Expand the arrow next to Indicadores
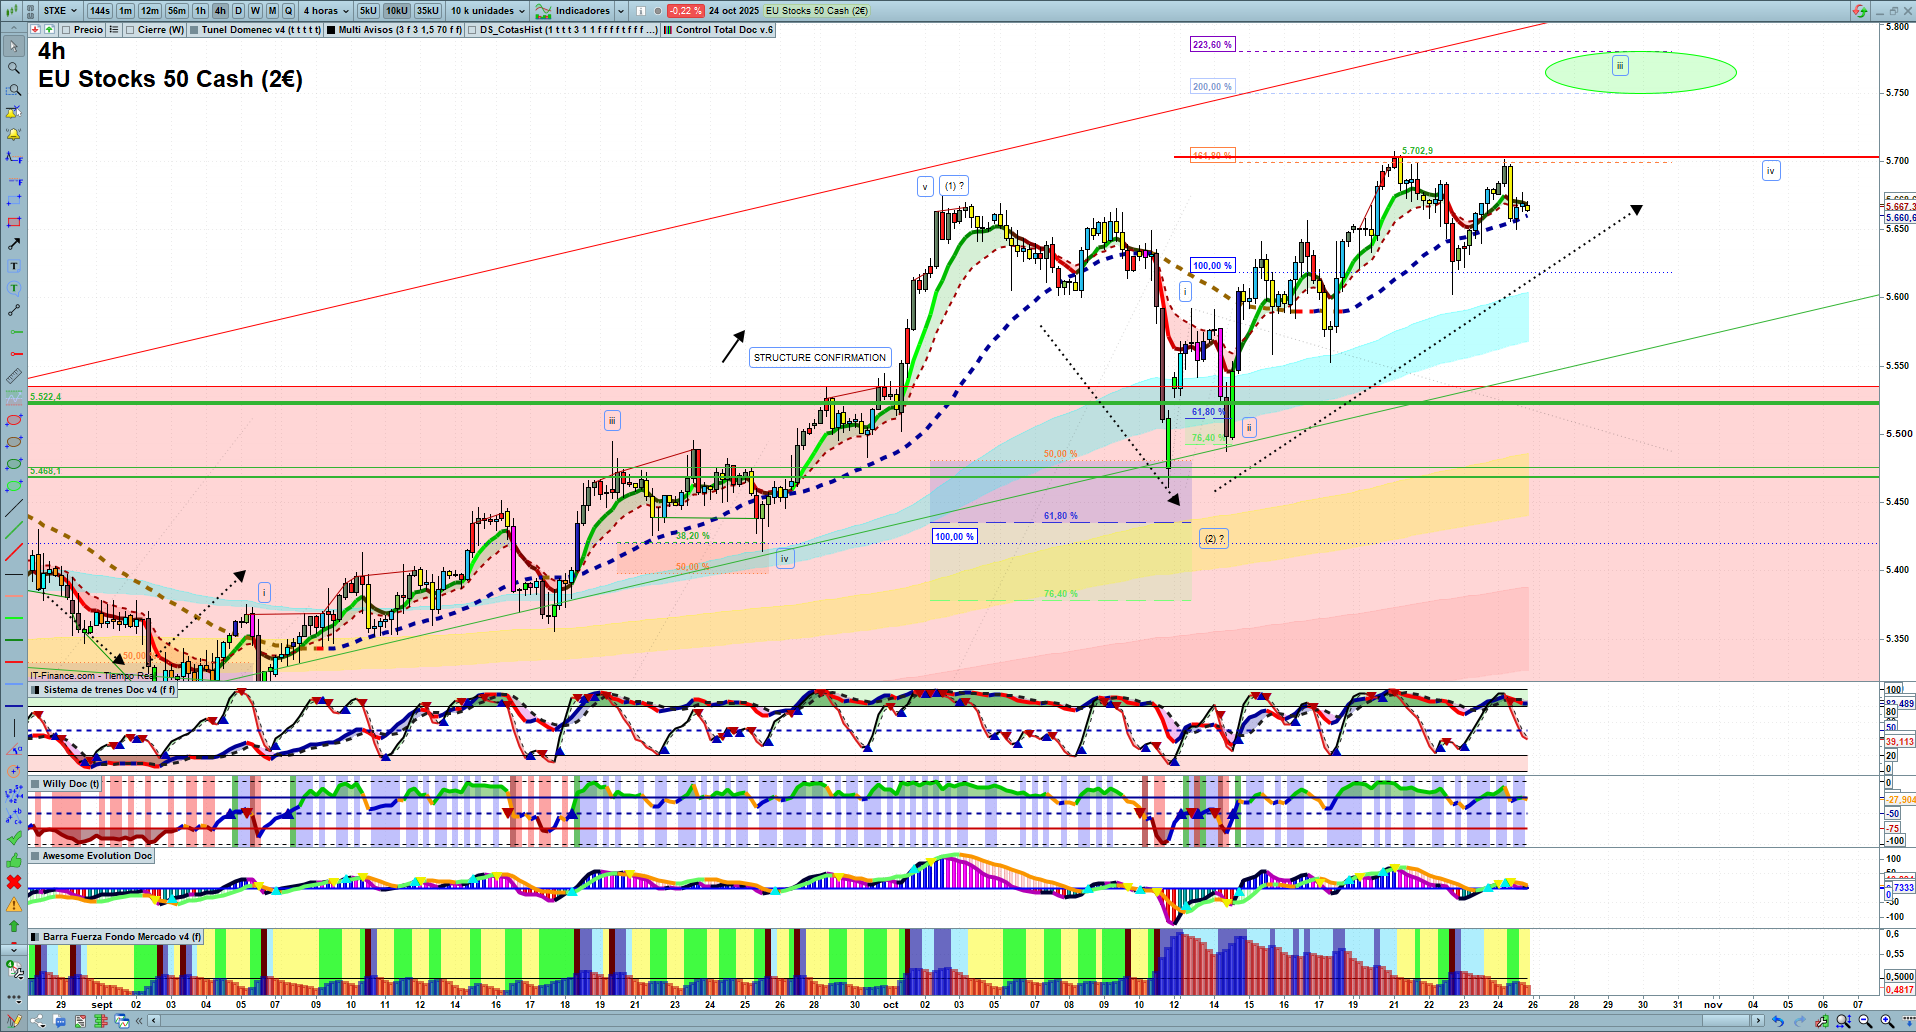 621,11
